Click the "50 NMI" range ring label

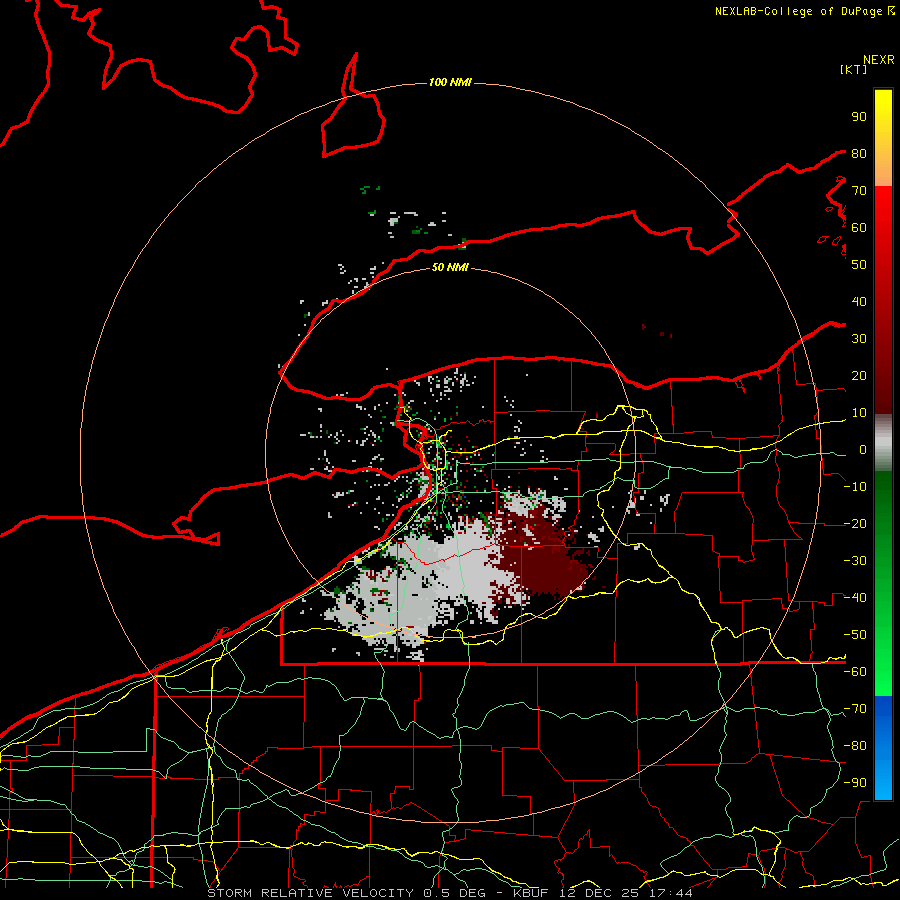click(x=450, y=267)
